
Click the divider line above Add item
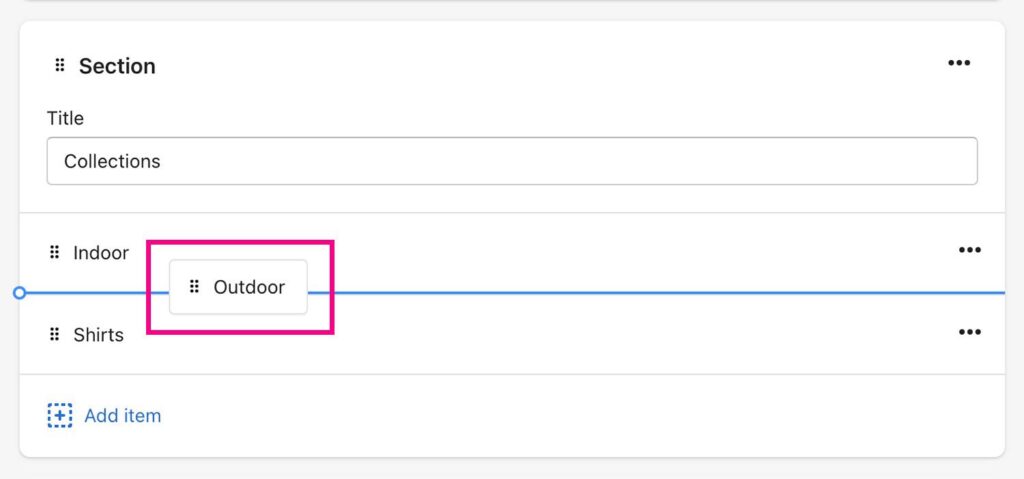click(512, 374)
